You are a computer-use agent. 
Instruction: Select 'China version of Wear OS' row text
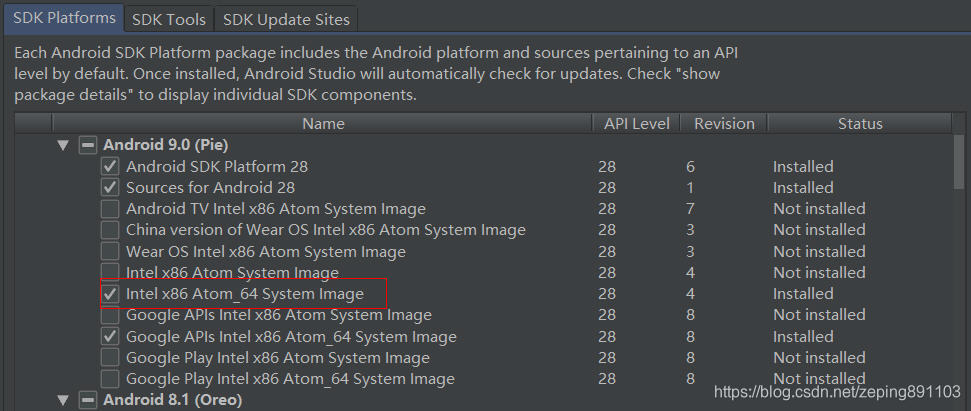(326, 230)
